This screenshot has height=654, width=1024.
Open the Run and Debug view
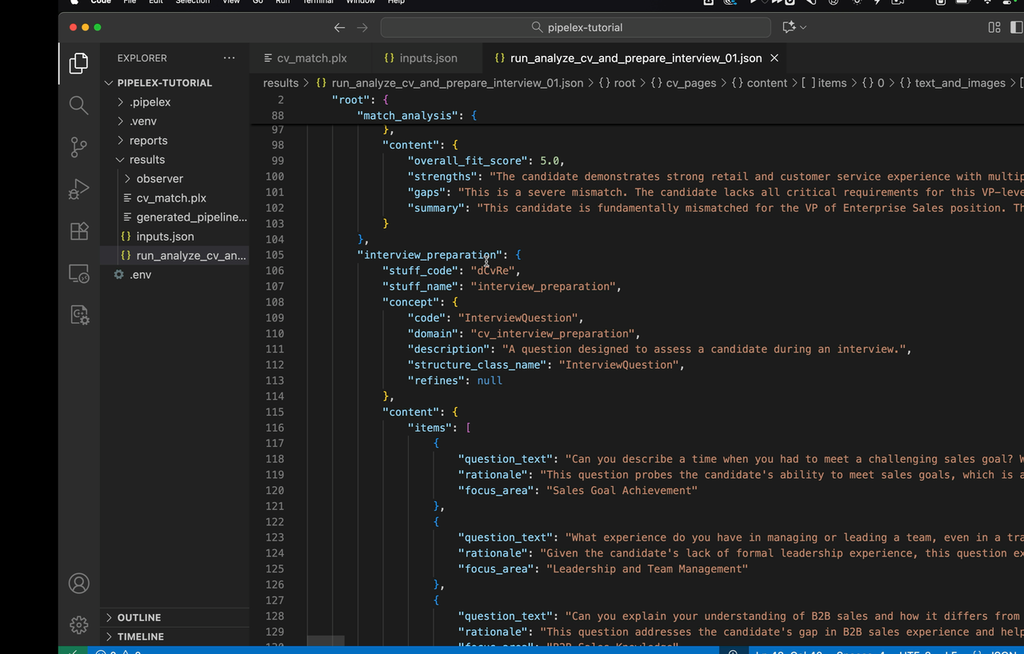coord(79,189)
